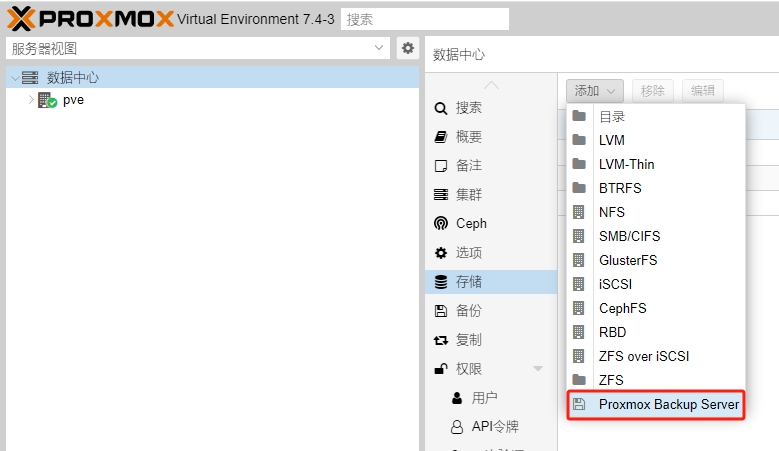Image resolution: width=779 pixels, height=451 pixels.
Task: Click the pve node server icon
Action: pyautogui.click(x=47, y=100)
